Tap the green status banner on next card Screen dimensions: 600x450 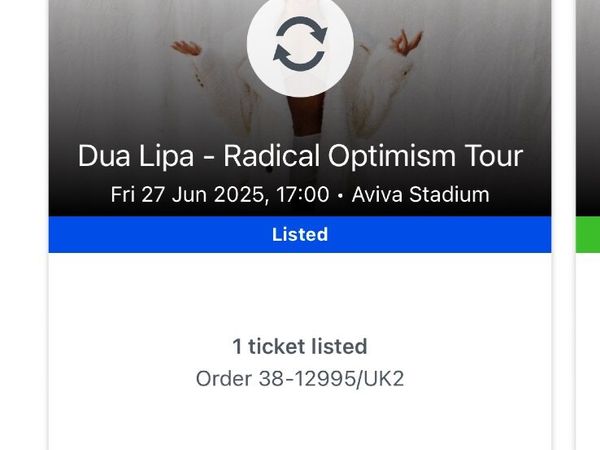tap(588, 234)
